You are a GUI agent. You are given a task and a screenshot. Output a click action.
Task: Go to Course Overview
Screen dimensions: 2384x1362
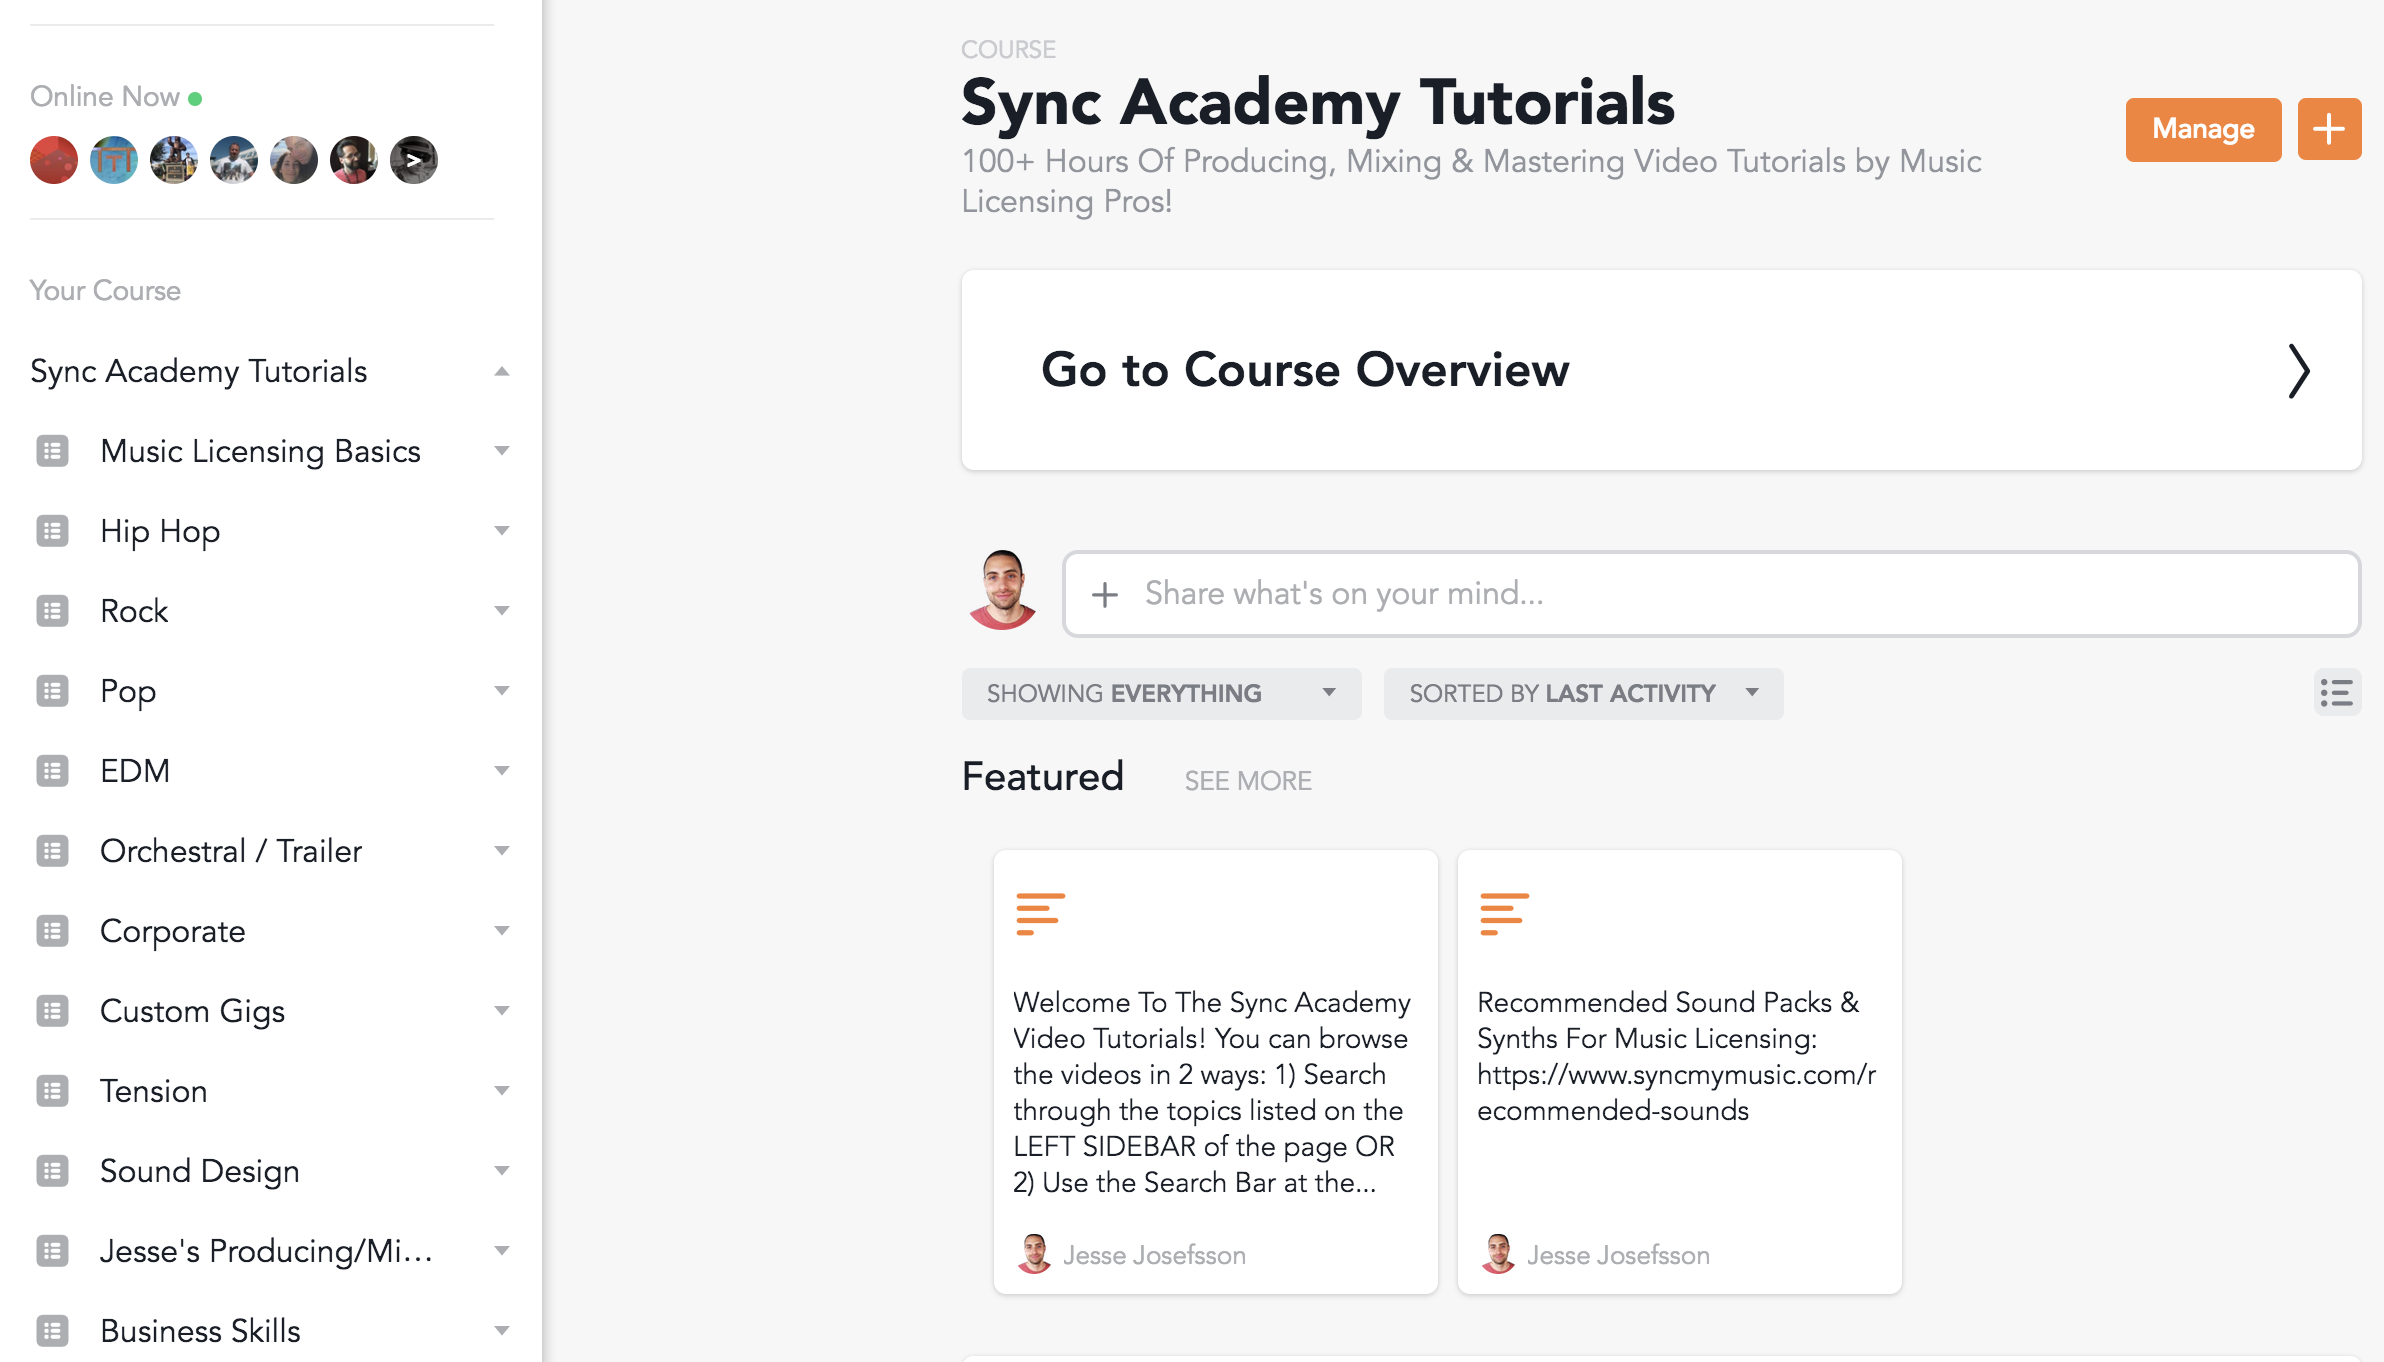pyautogui.click(x=1661, y=370)
